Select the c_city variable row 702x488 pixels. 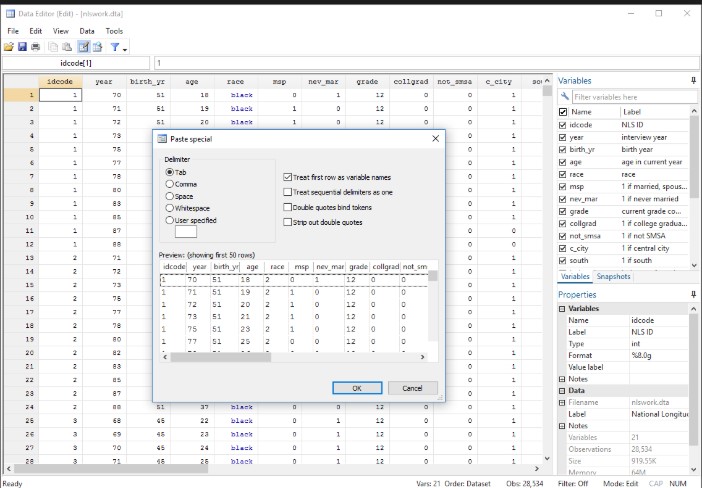pyautogui.click(x=623, y=248)
